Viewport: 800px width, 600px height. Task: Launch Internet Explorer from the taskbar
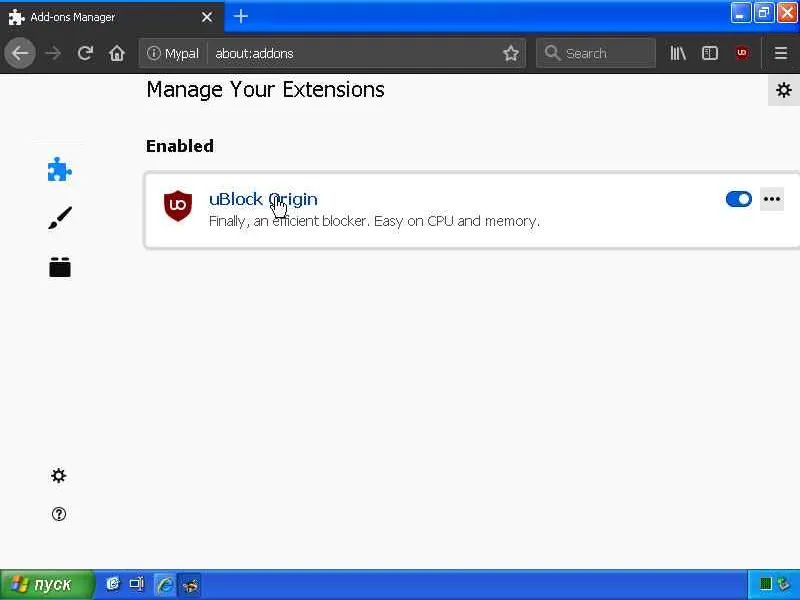pos(165,584)
